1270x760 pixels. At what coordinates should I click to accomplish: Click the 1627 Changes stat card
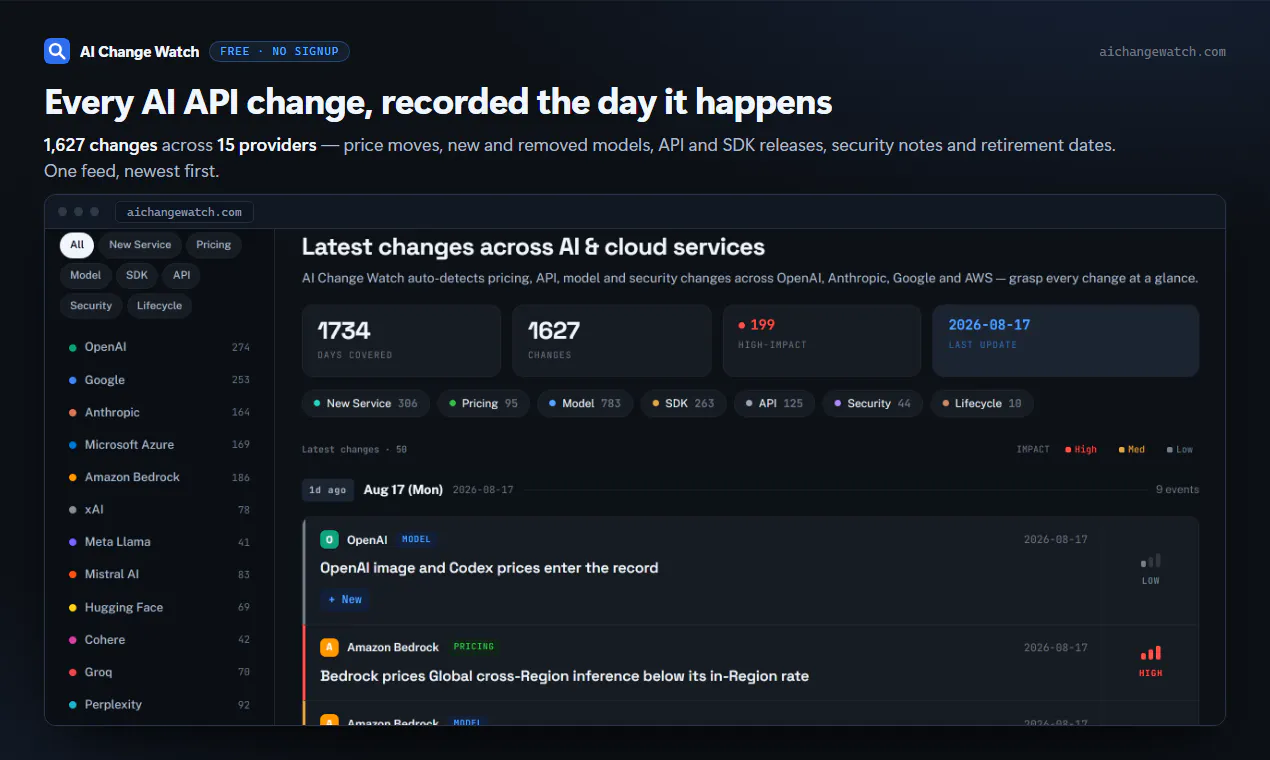click(x=612, y=341)
